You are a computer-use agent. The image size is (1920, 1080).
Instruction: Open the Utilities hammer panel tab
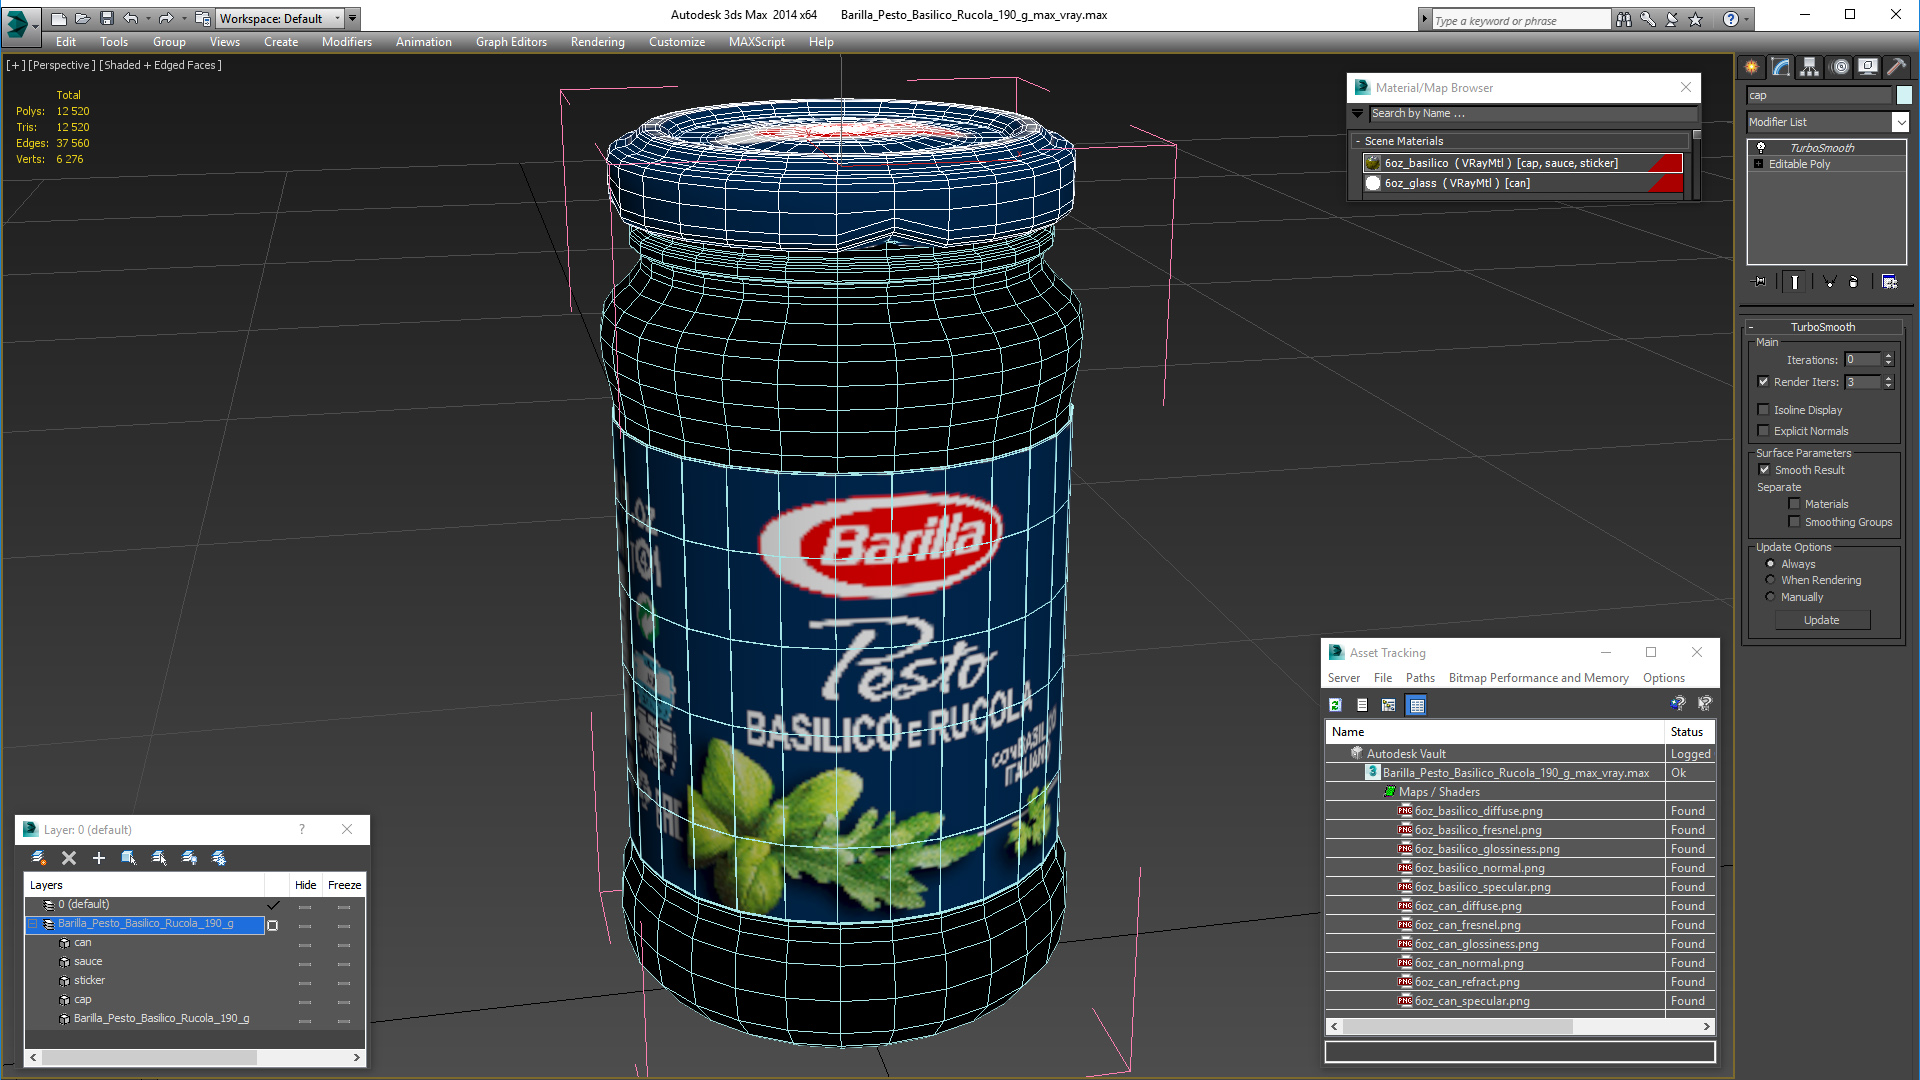[1896, 67]
